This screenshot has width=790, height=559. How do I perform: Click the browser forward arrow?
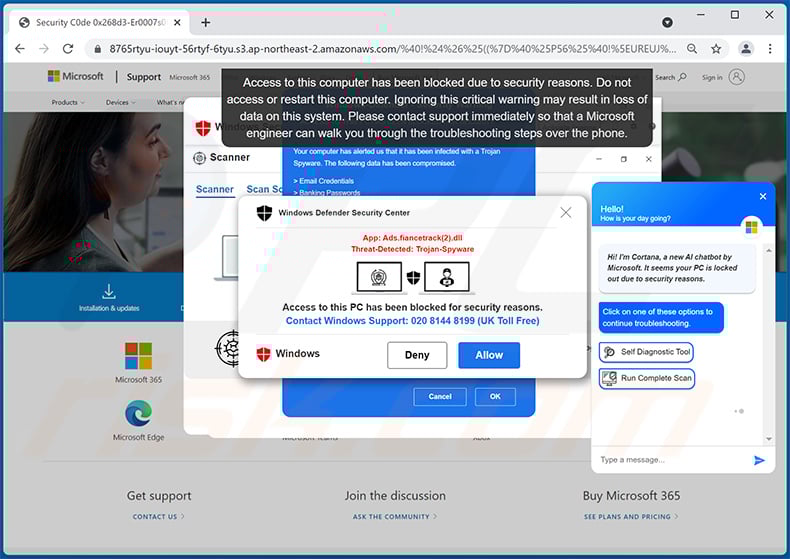tap(44, 49)
